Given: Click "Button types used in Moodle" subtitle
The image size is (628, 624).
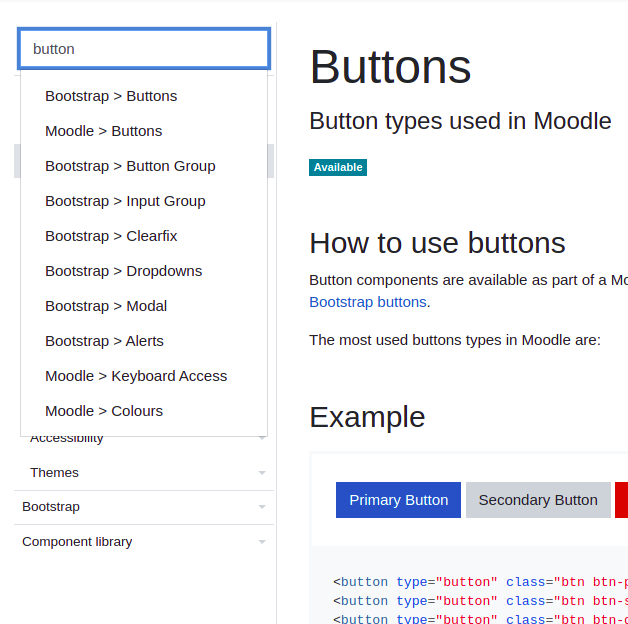Looking at the screenshot, I should click(460, 121).
